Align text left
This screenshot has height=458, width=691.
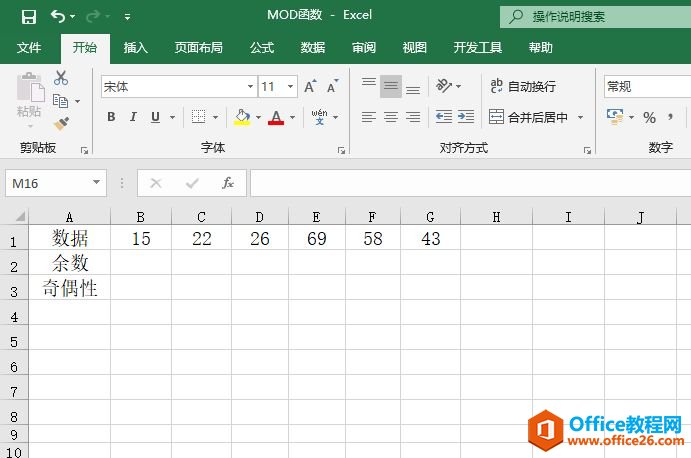pos(369,117)
